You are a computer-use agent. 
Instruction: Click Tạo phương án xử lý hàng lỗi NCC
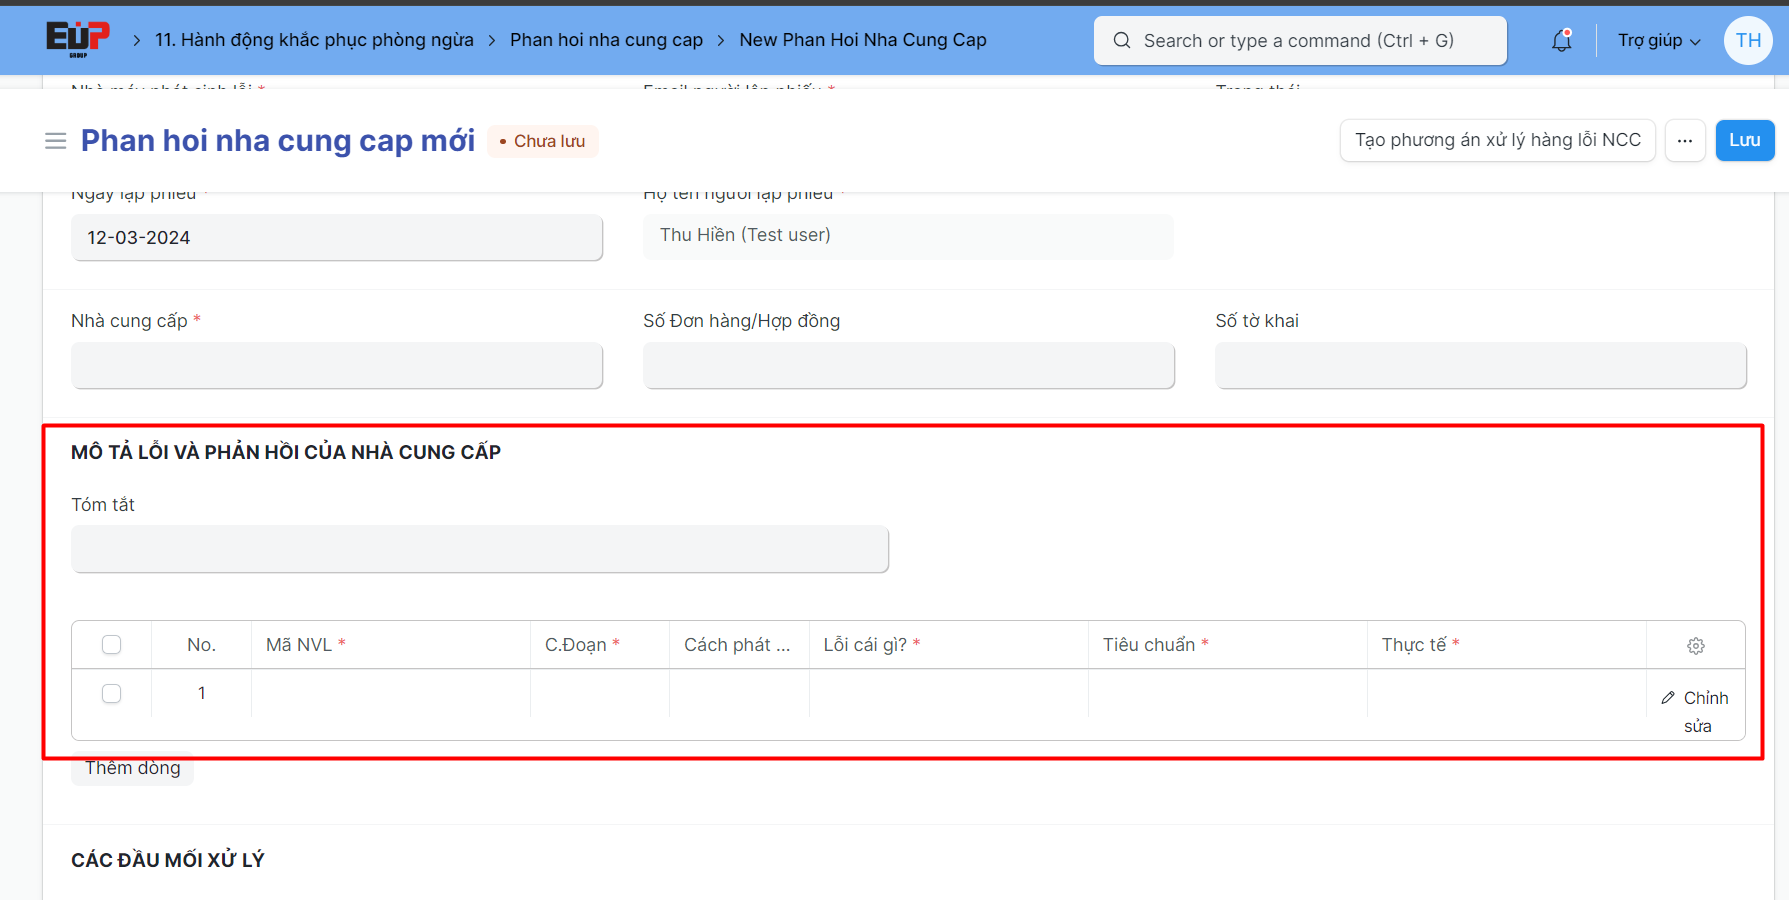[x=1497, y=141]
